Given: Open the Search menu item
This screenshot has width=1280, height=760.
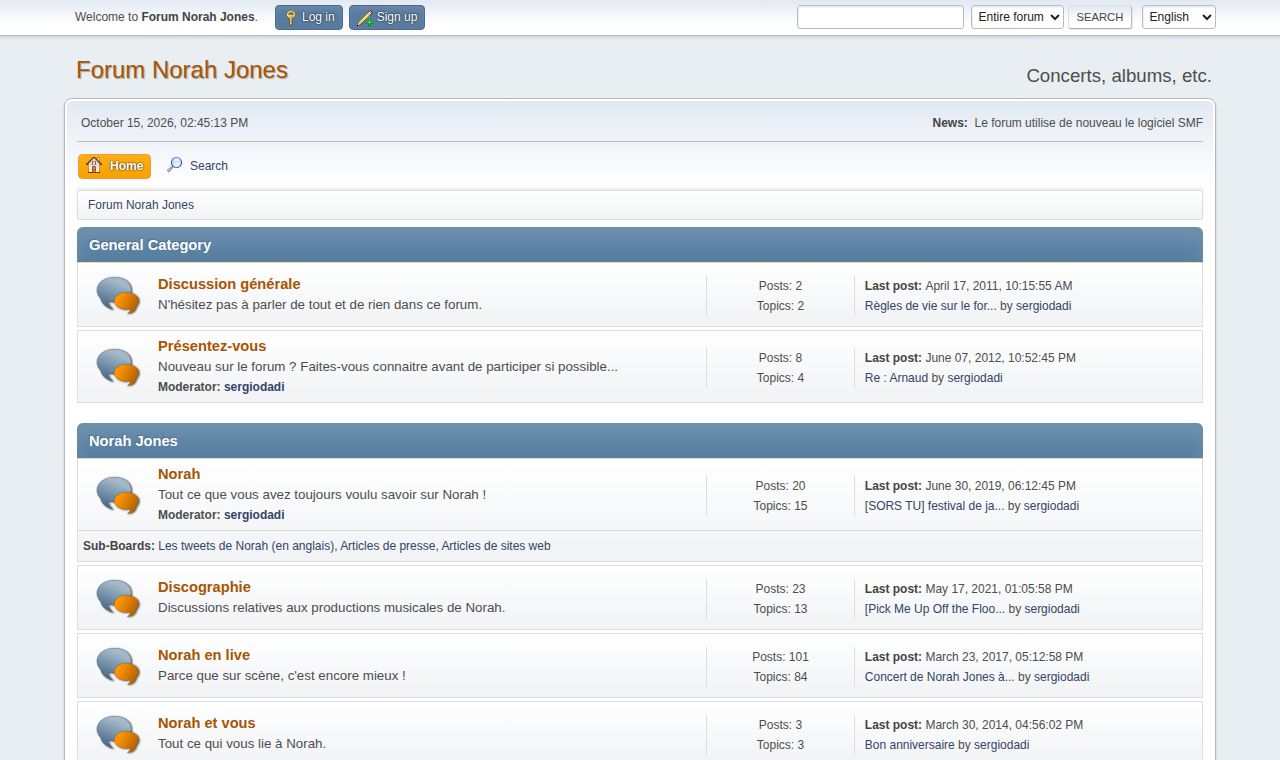Looking at the screenshot, I should click(x=198, y=166).
